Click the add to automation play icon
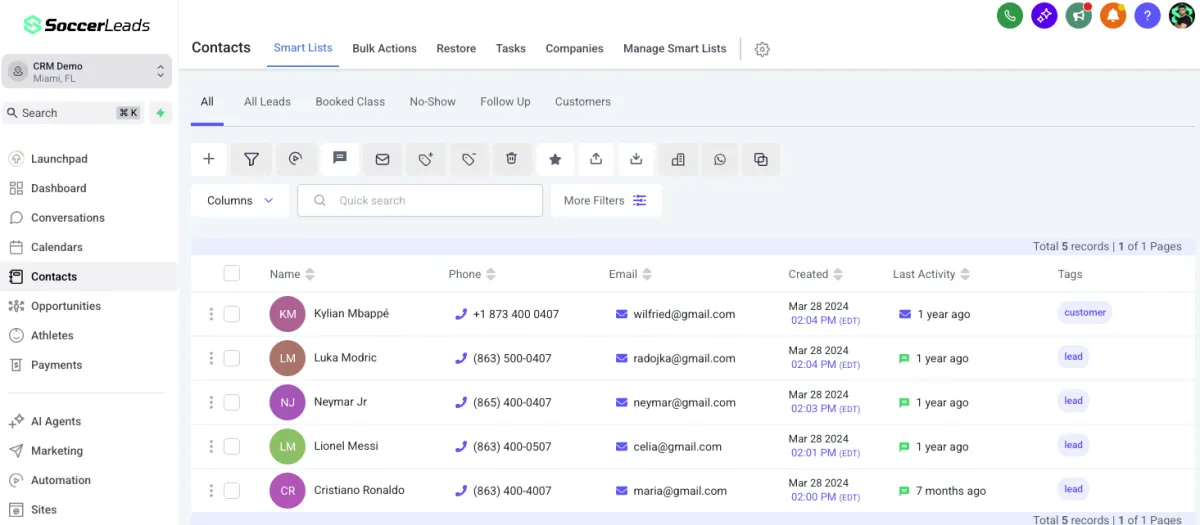Screen dimensions: 1200x525 coord(295,159)
